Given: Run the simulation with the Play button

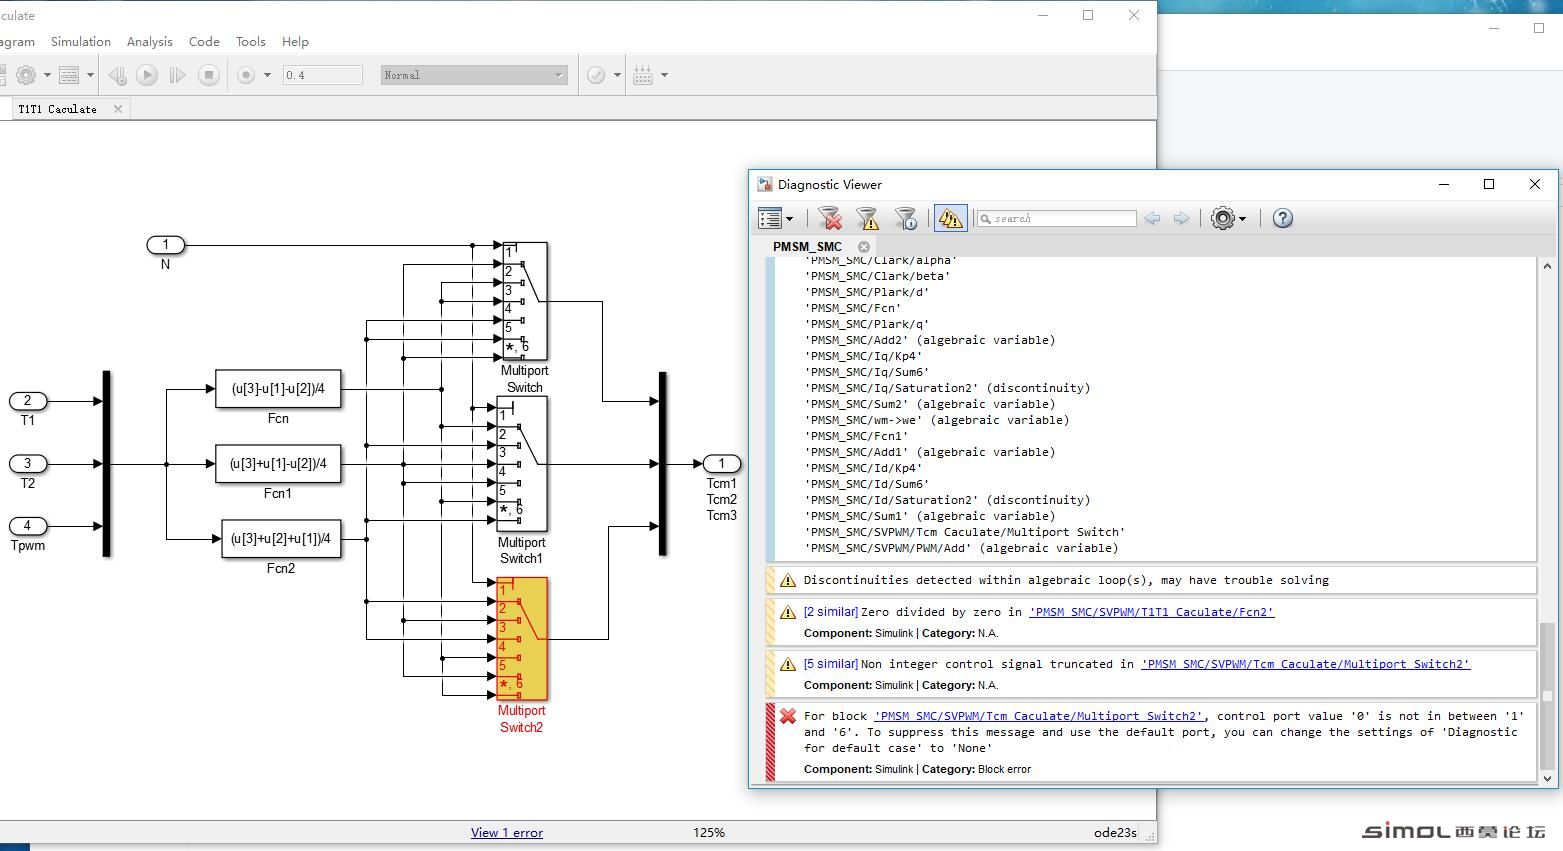Looking at the screenshot, I should click(x=147, y=75).
